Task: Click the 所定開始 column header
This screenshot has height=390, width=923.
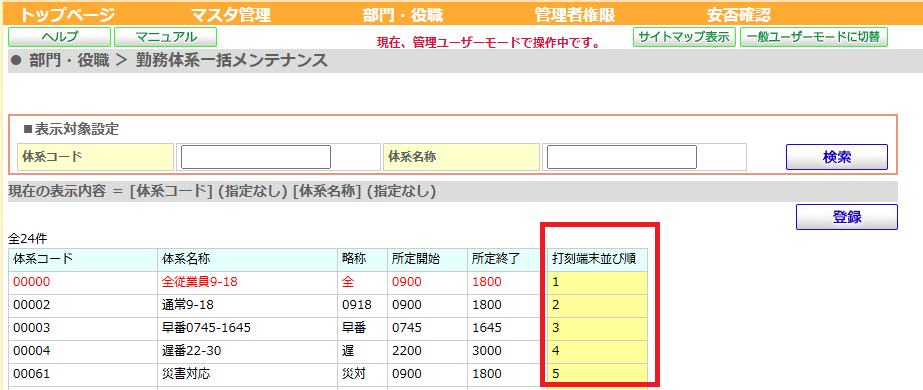Action: 427,259
